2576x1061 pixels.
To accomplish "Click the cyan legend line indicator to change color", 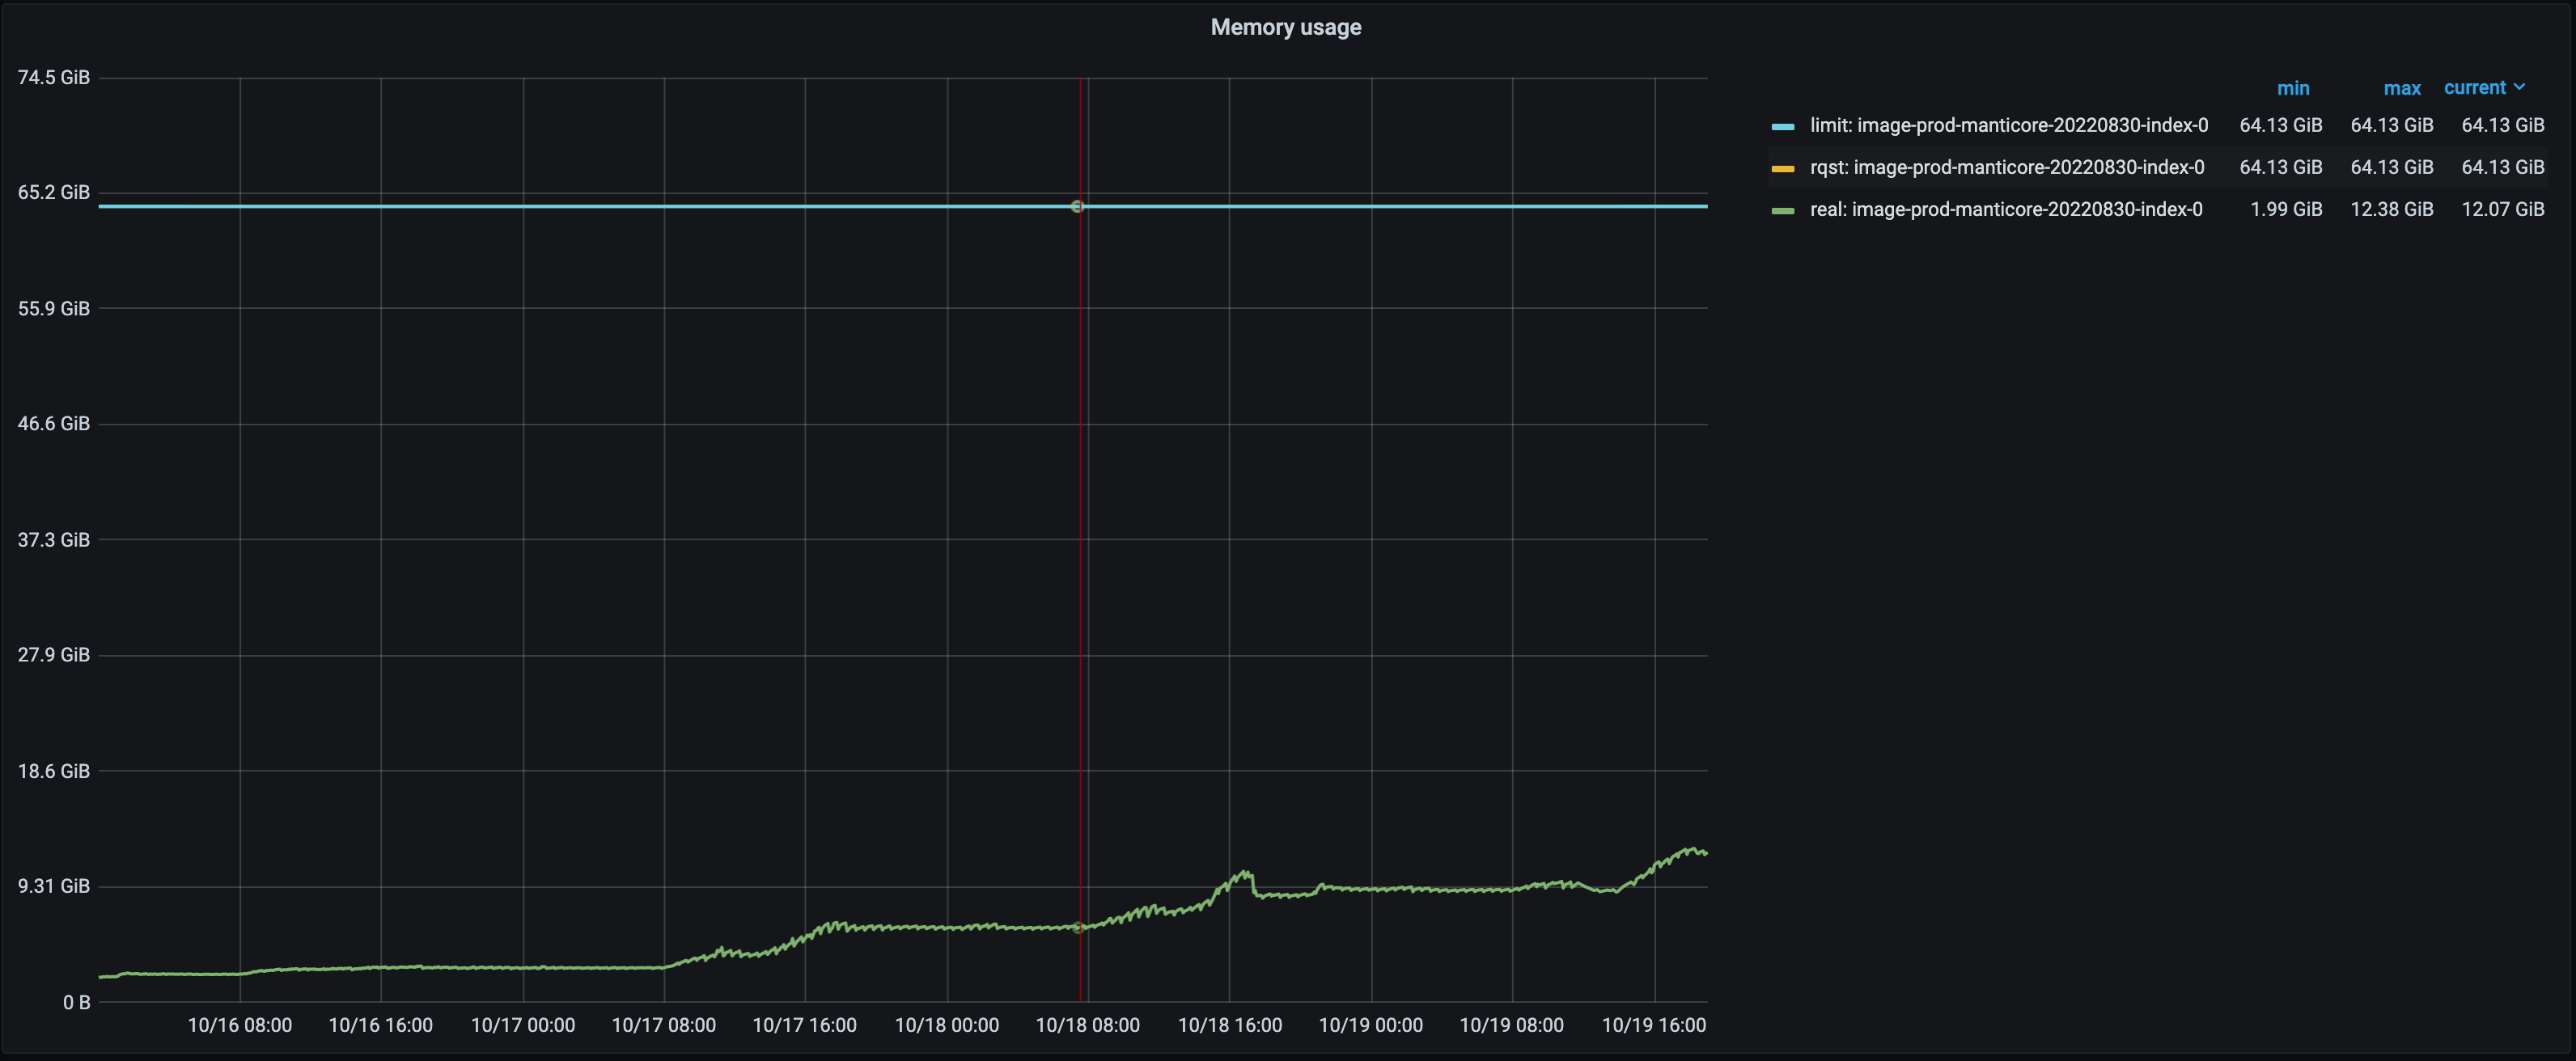I will point(1784,125).
